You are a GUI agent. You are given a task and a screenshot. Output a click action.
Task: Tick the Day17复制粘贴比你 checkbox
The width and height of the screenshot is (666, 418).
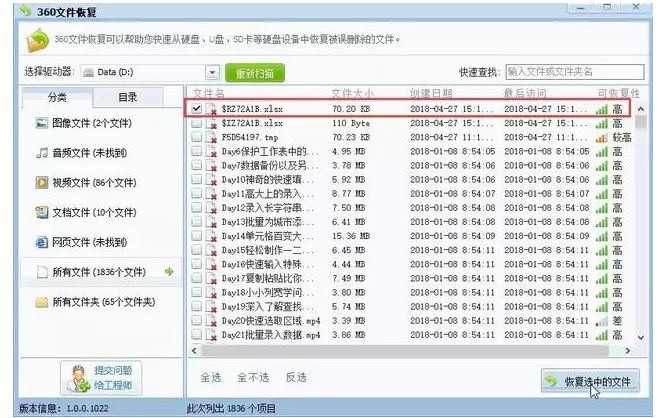tap(196, 278)
